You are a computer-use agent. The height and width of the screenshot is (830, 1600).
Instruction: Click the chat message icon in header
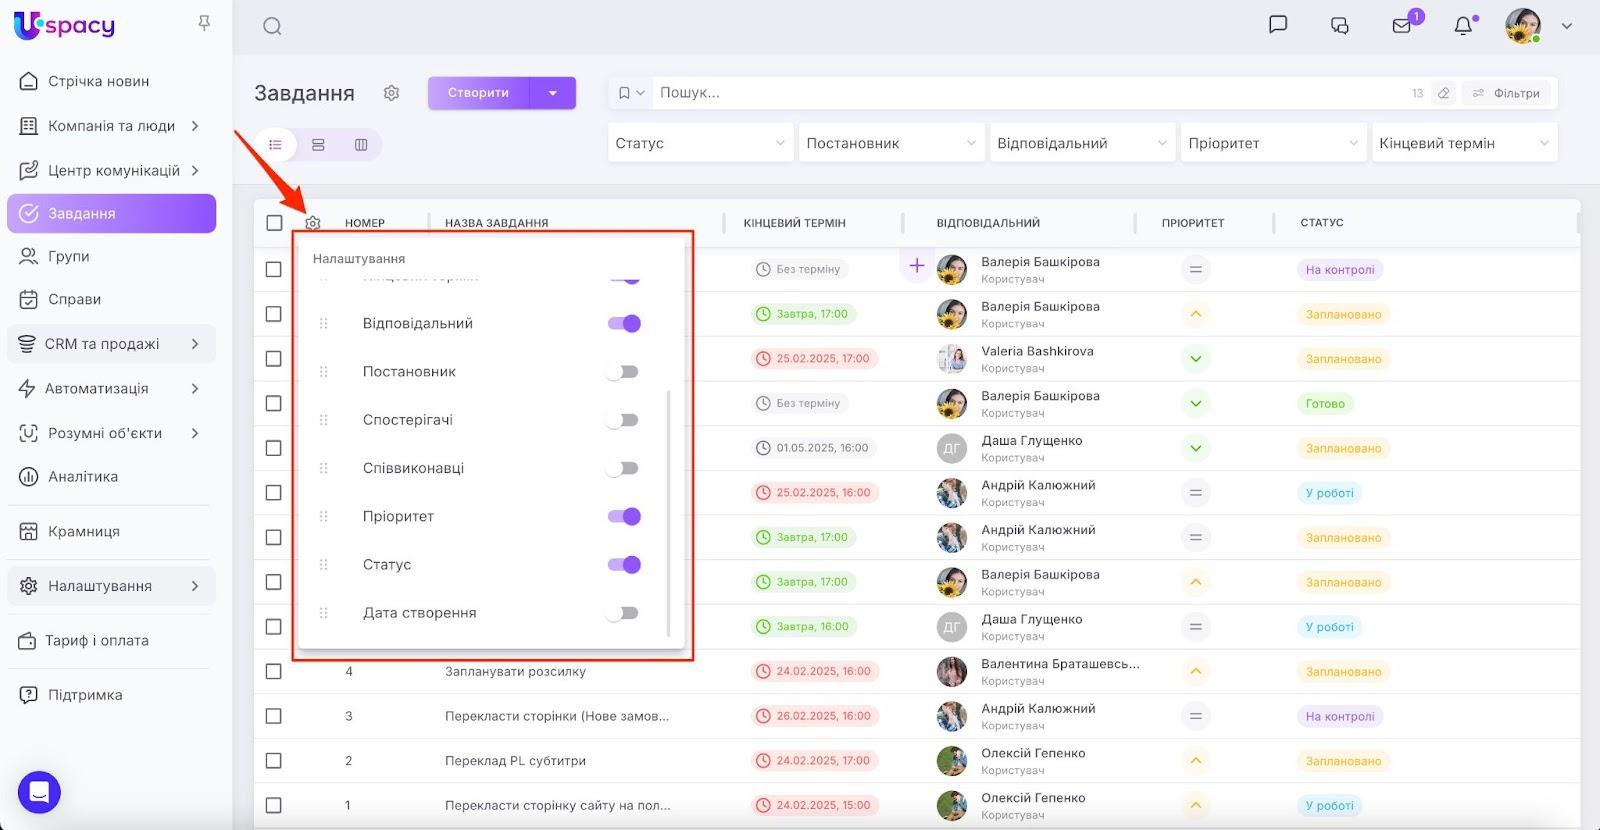pyautogui.click(x=1277, y=25)
